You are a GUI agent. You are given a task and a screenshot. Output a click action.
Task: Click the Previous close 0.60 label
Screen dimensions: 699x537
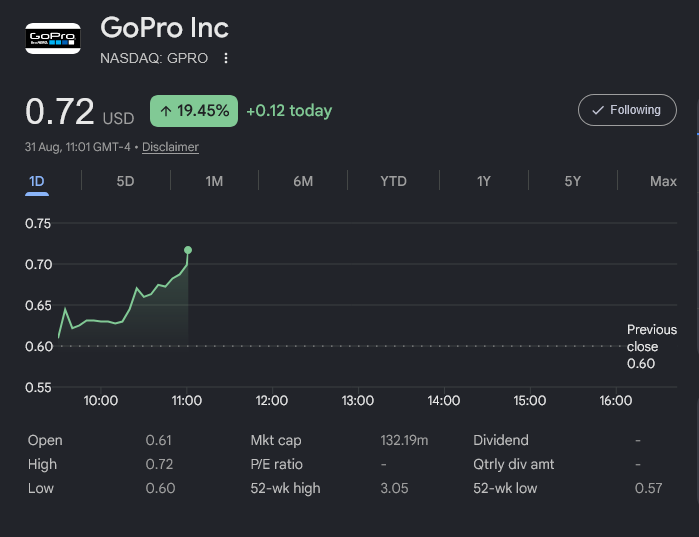(652, 347)
